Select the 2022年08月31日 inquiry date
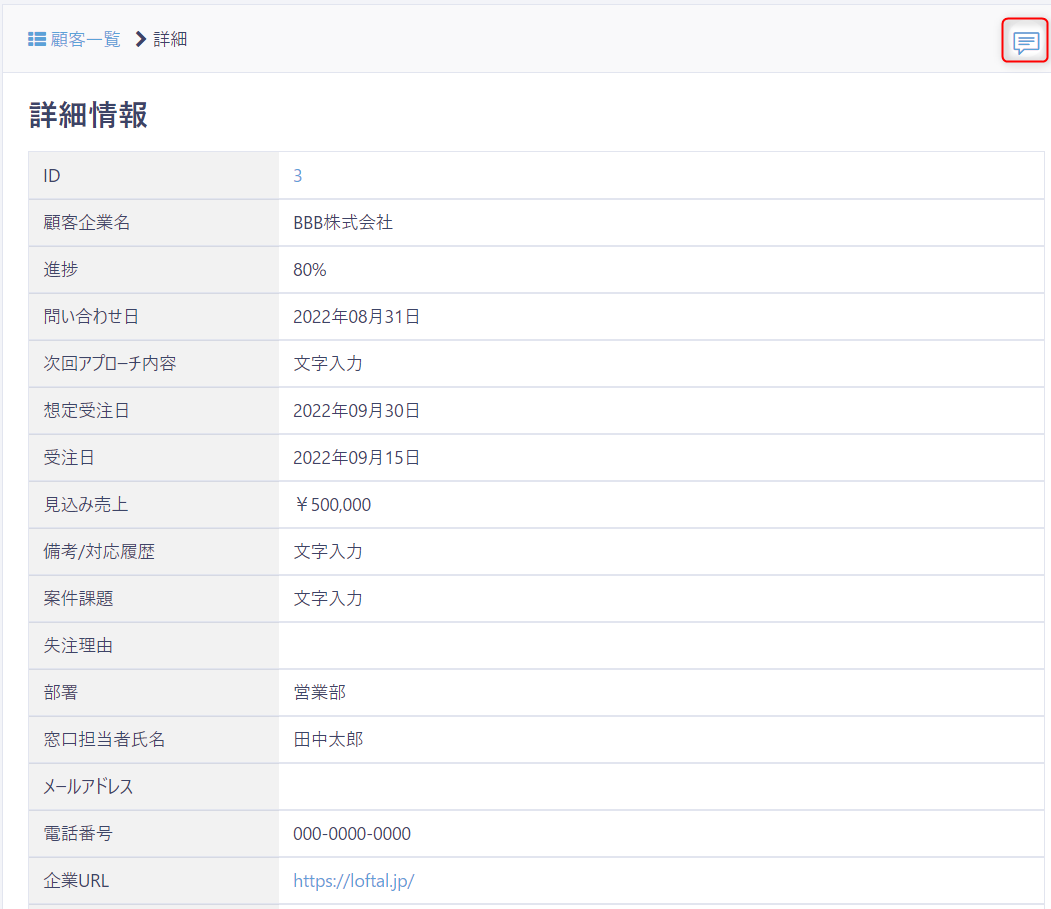 (356, 317)
